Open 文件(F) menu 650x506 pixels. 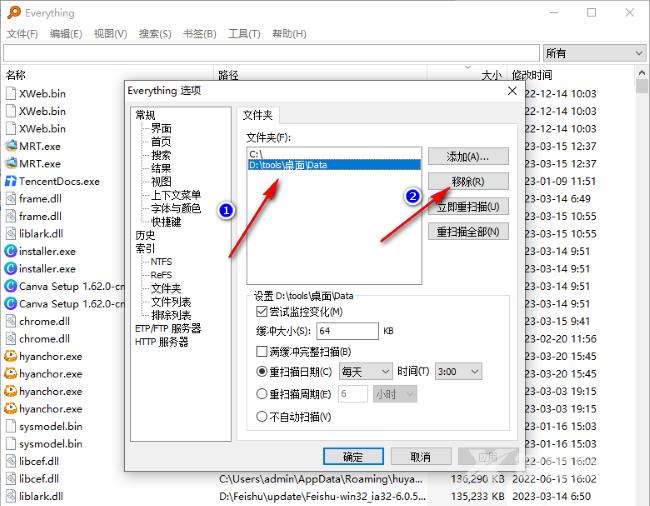point(22,34)
